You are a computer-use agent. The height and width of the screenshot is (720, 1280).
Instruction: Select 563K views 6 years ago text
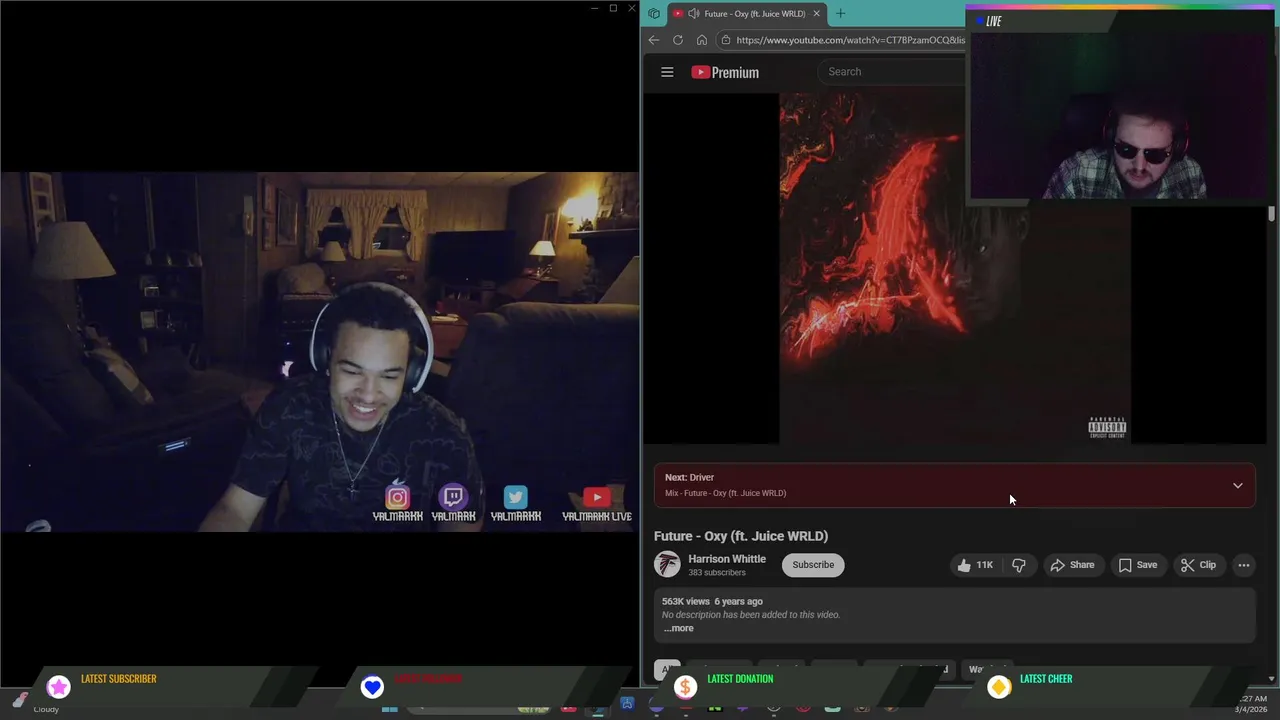tap(712, 601)
